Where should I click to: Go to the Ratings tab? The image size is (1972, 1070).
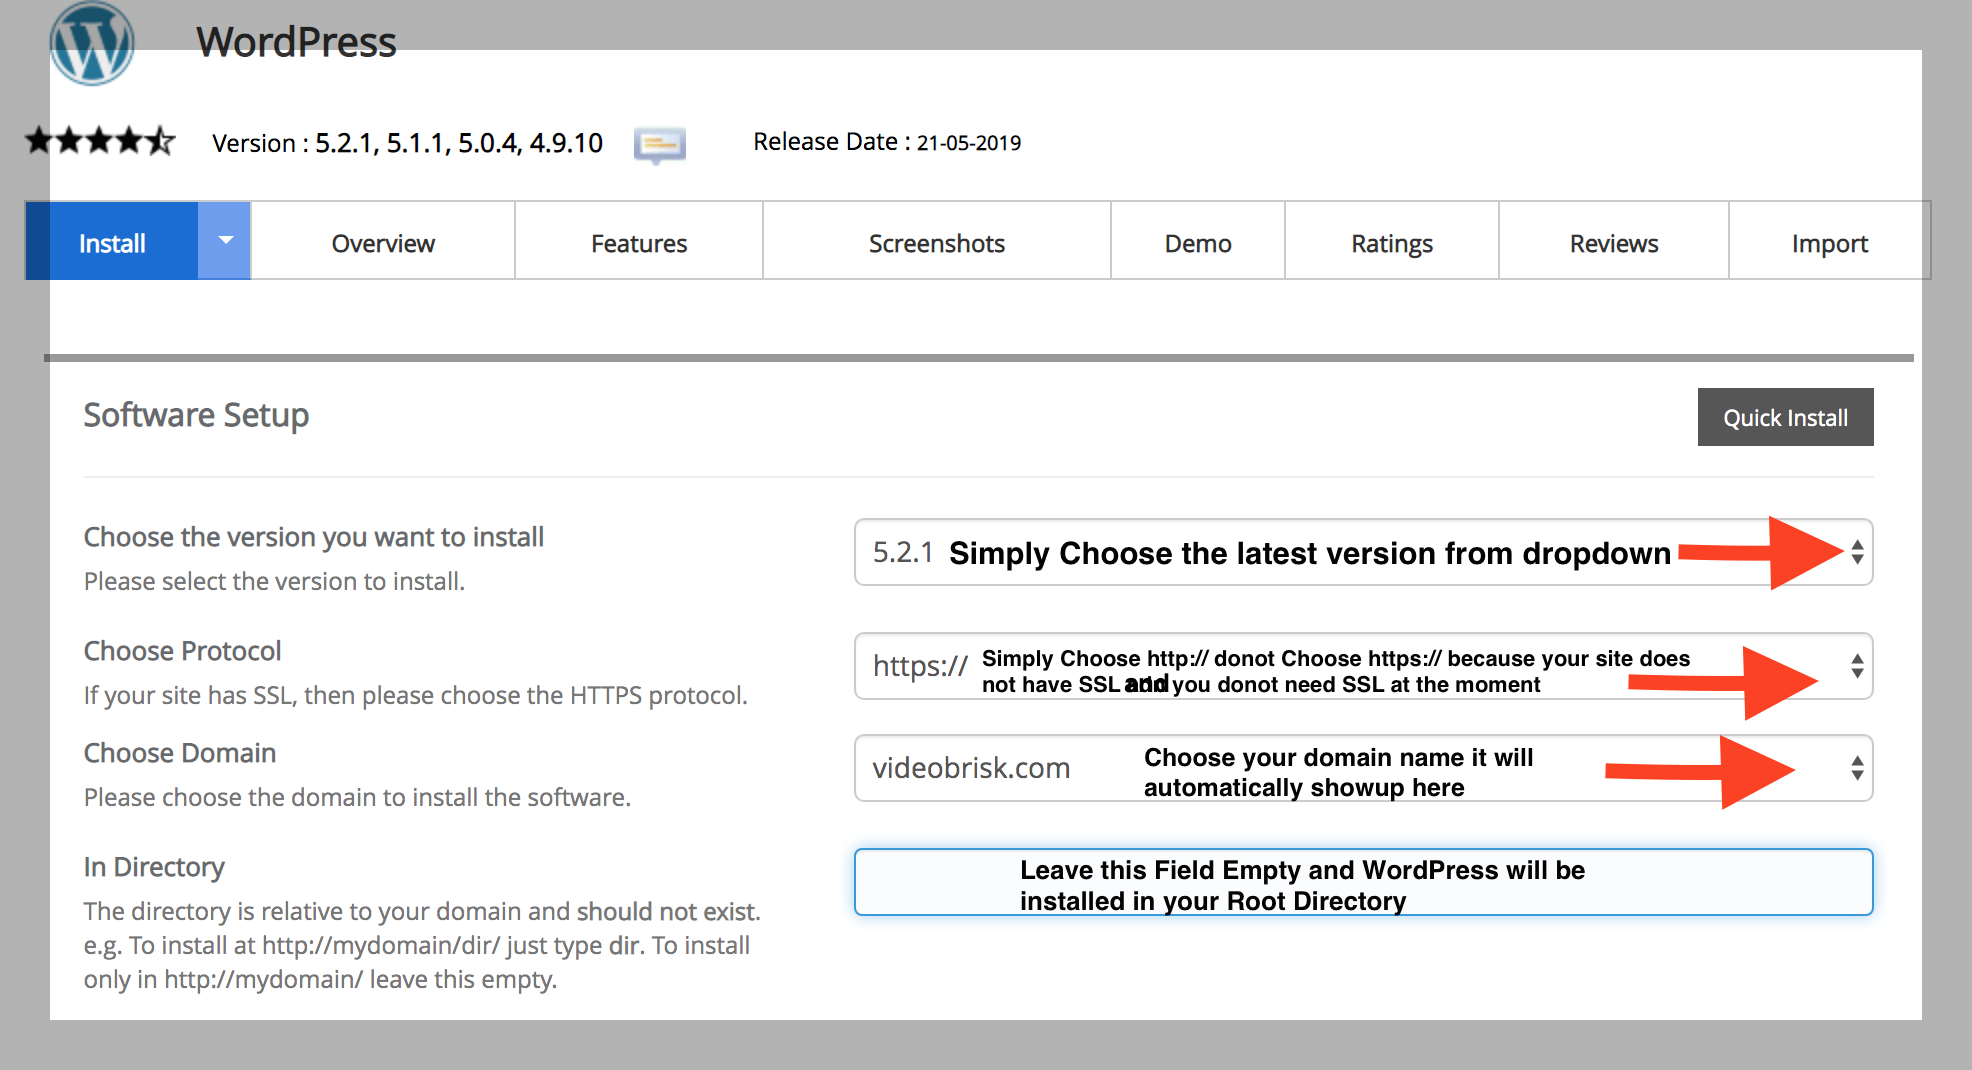tap(1391, 243)
